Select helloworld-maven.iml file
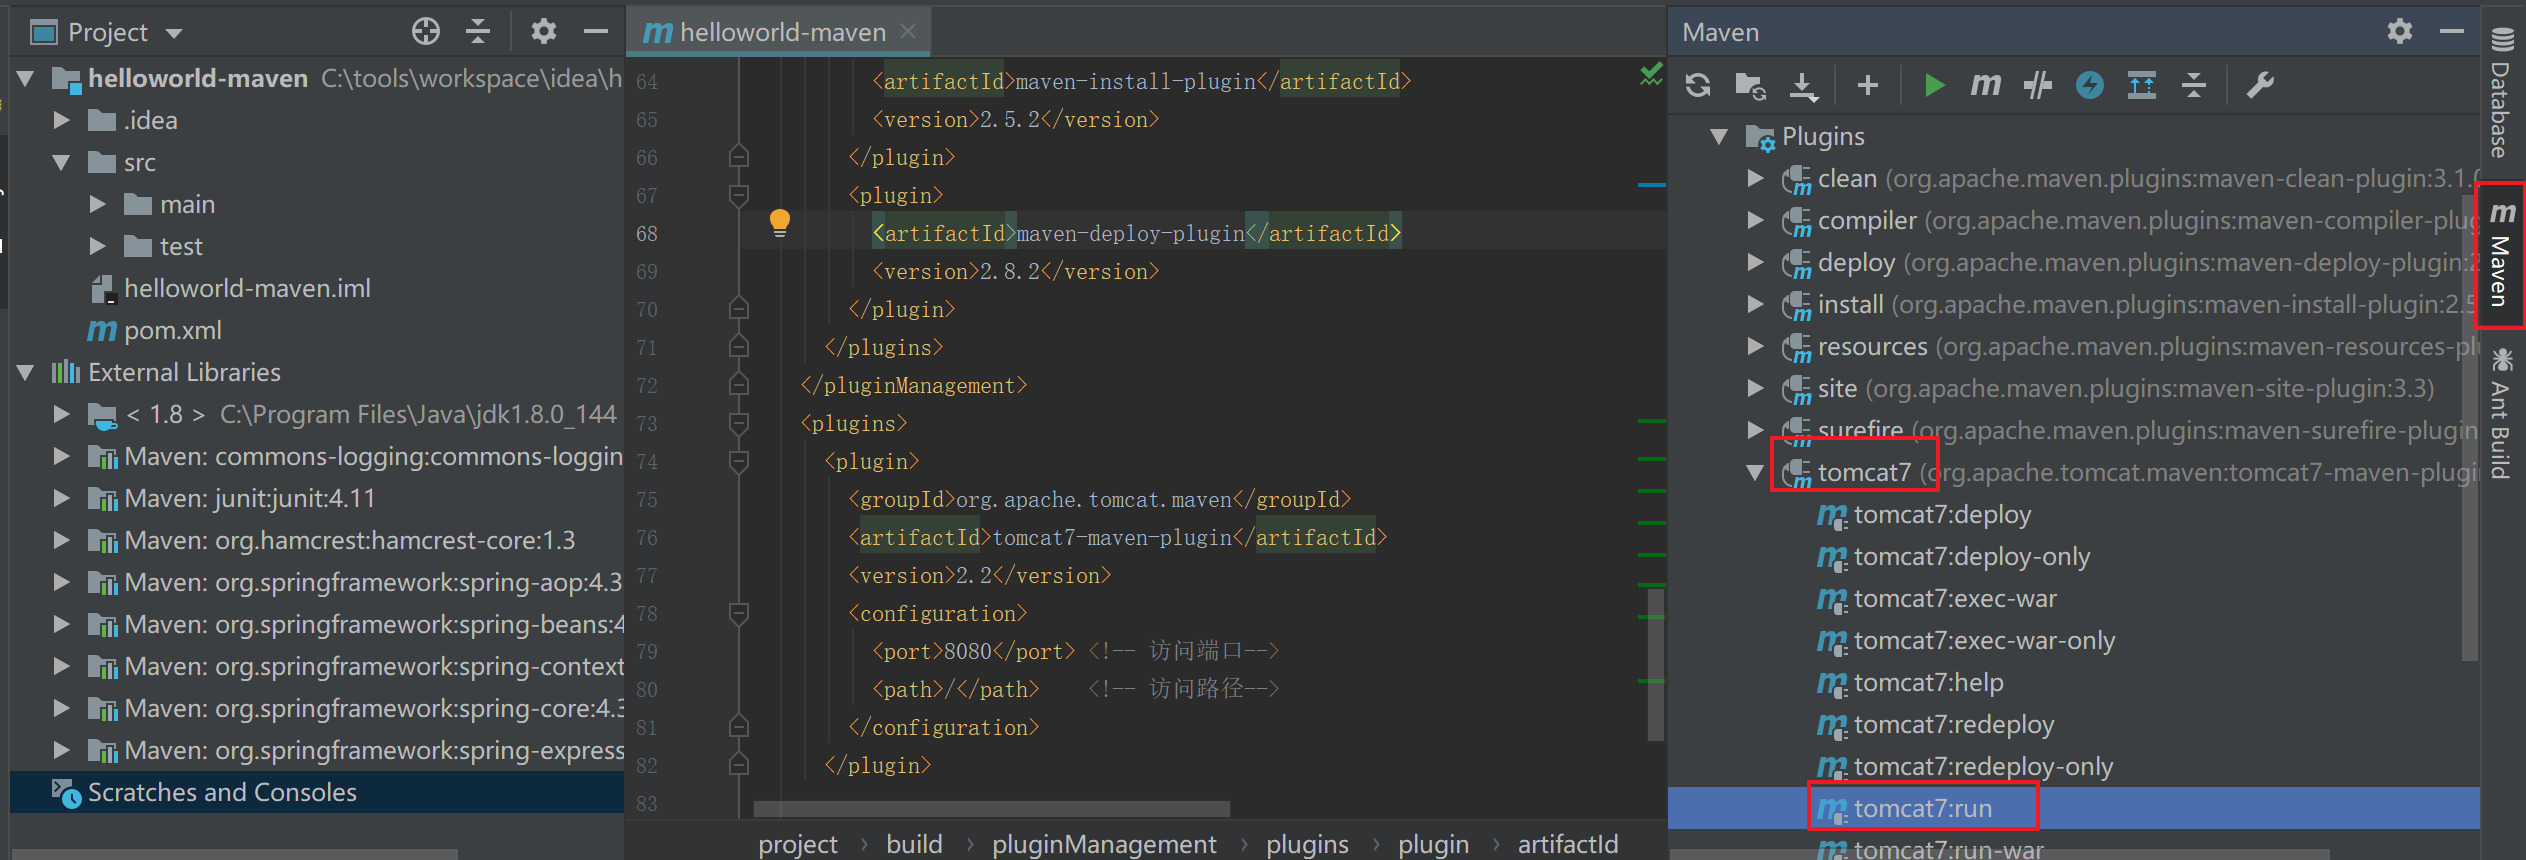This screenshot has height=860, width=2526. tap(247, 288)
